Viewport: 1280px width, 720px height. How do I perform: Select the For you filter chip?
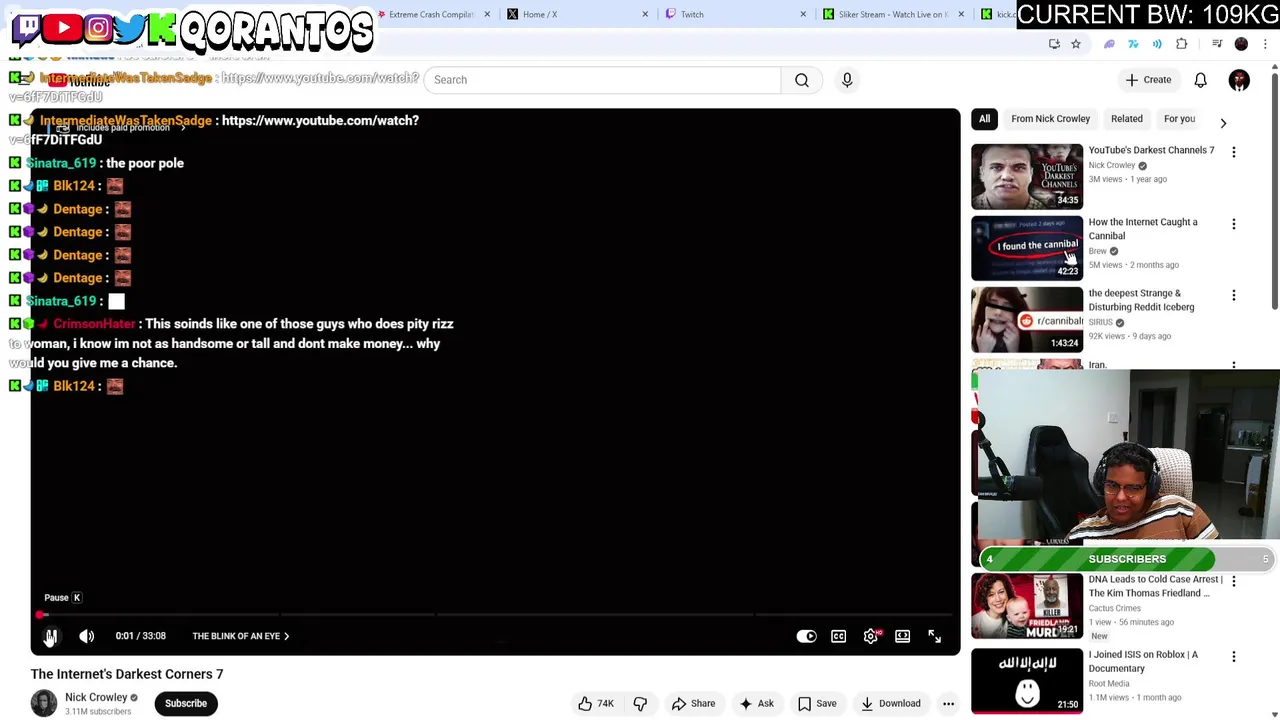1179,119
